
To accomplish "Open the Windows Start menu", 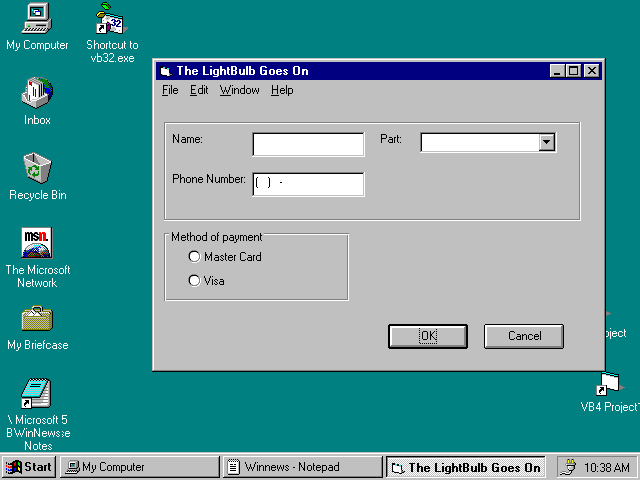I will pos(29,467).
